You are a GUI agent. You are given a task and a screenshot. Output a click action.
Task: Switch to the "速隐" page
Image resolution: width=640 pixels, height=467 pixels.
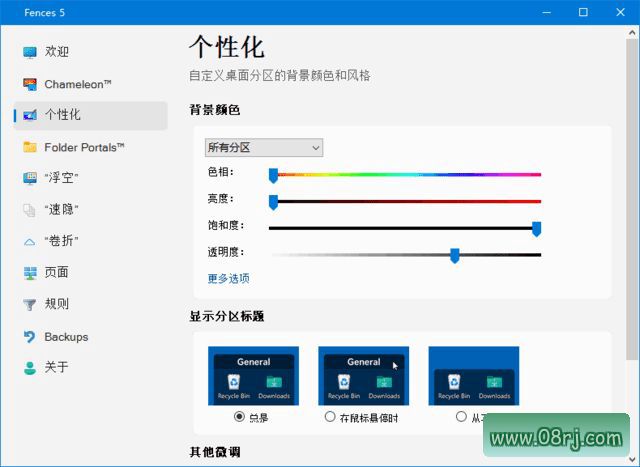point(91,210)
